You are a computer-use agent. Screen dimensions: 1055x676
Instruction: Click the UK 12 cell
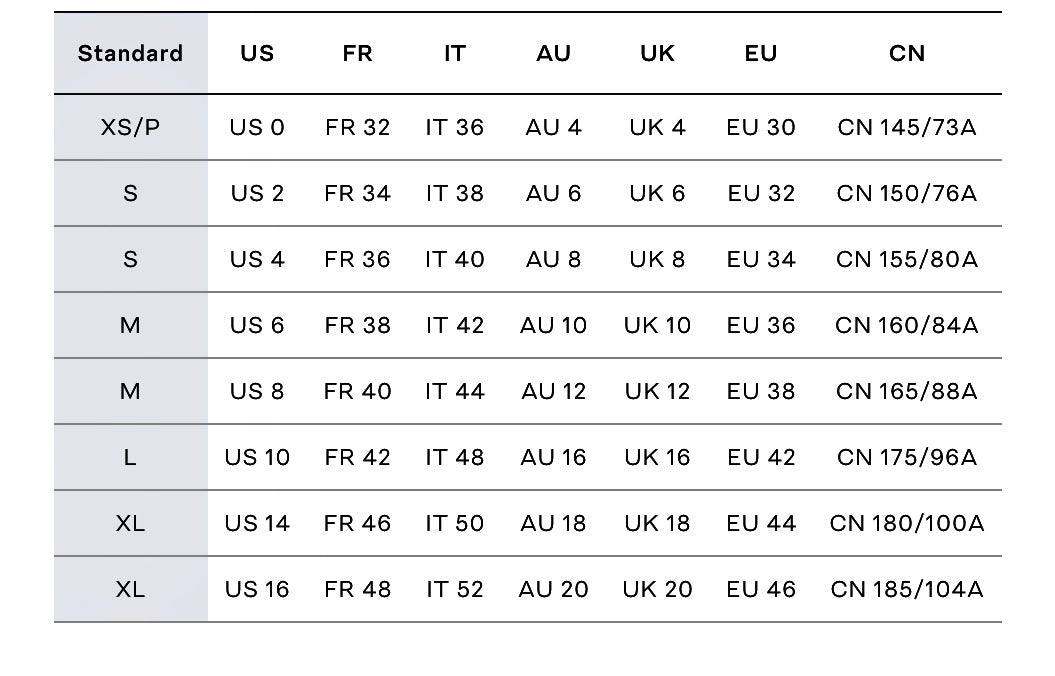click(657, 392)
